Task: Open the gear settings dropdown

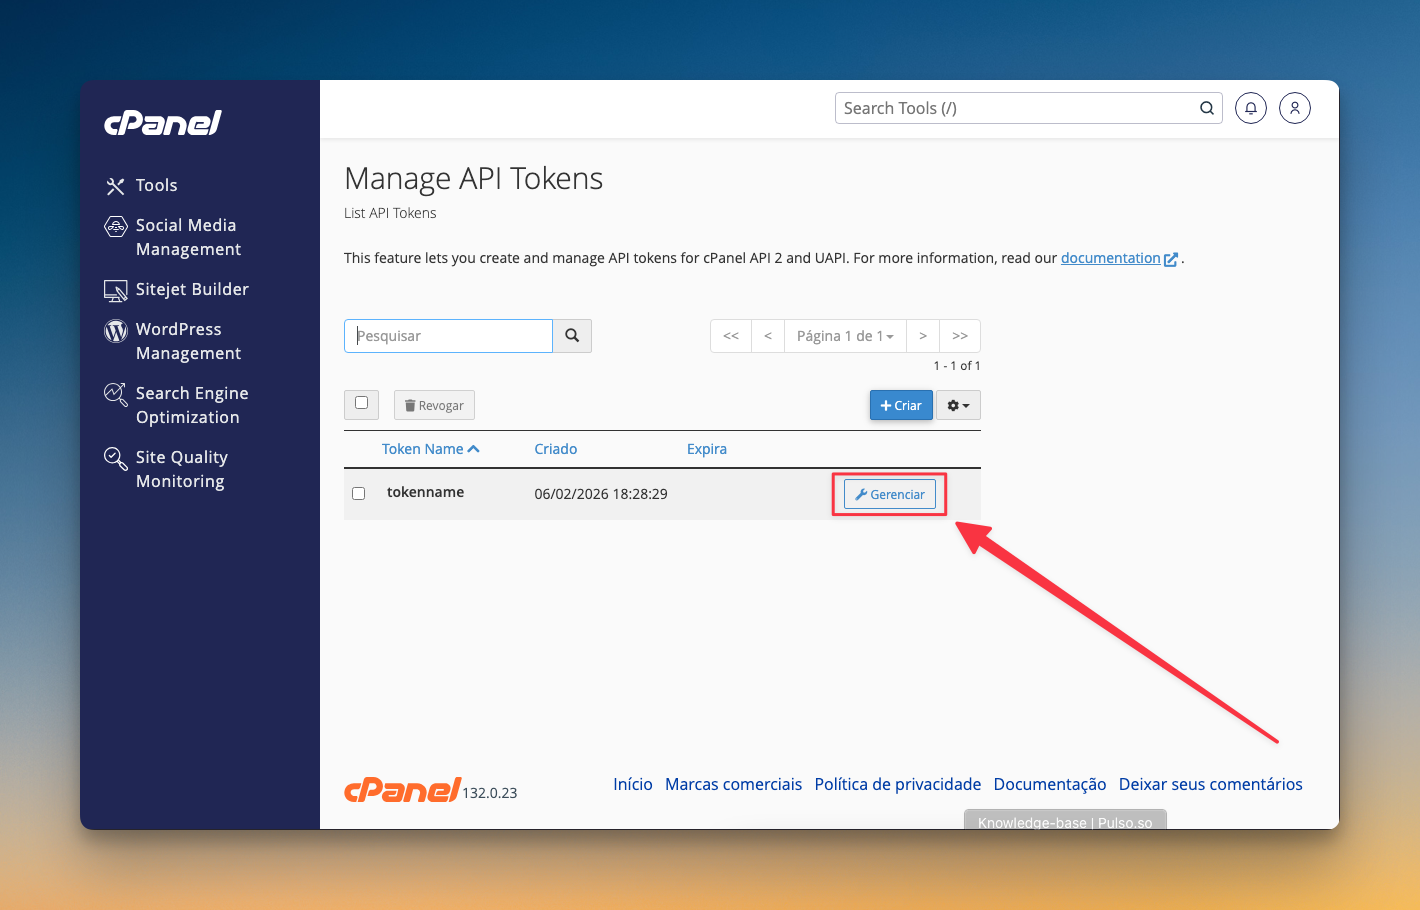Action: click(958, 405)
